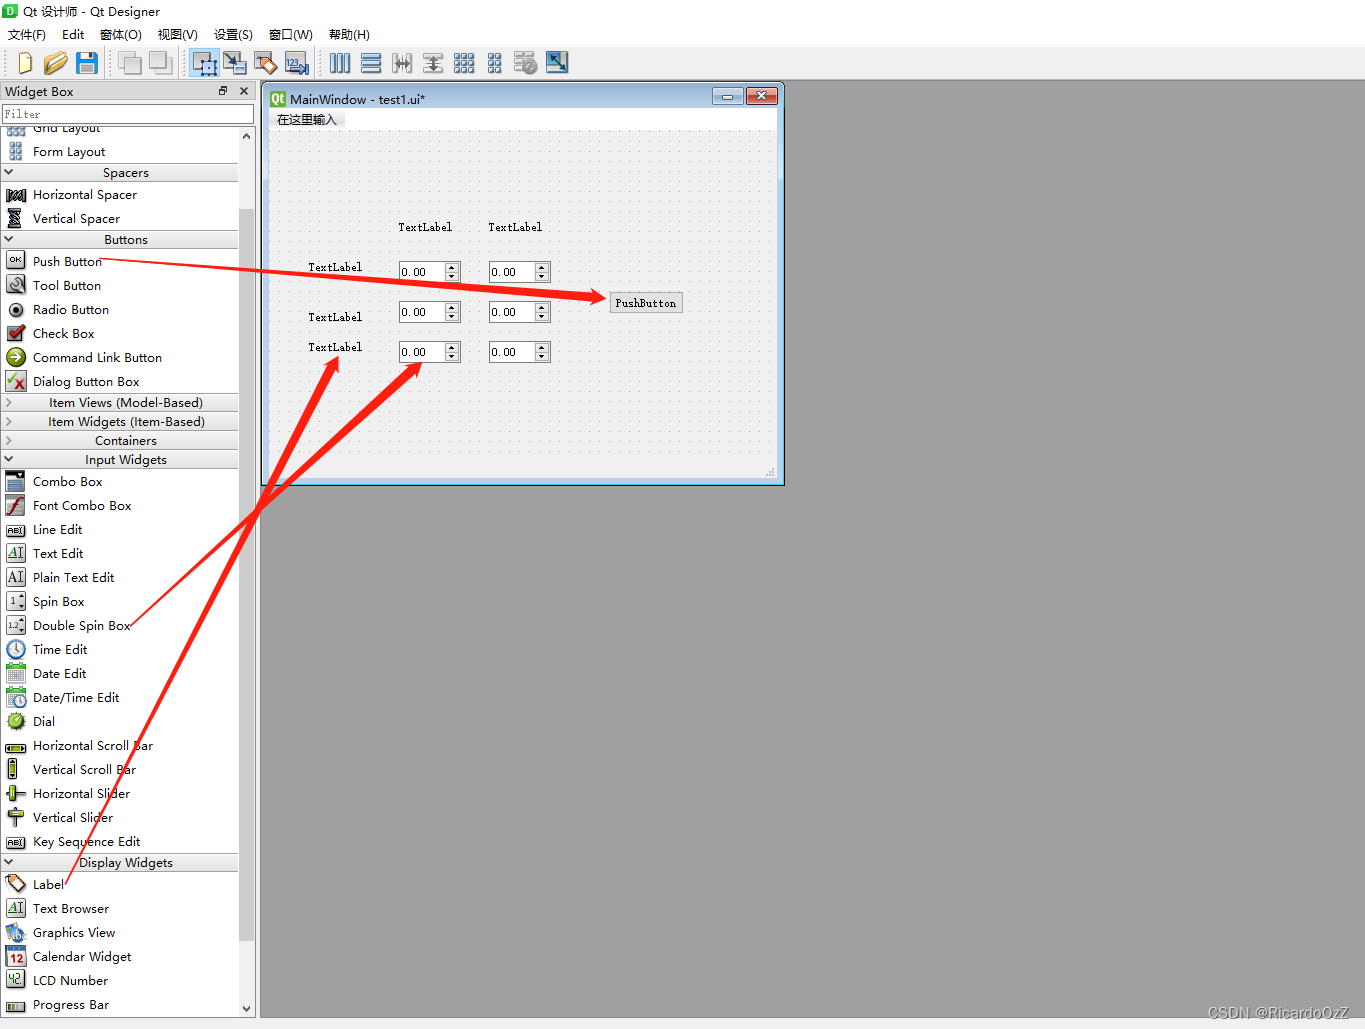
Task: Apply Lay Out in a Grid icon
Action: click(464, 63)
